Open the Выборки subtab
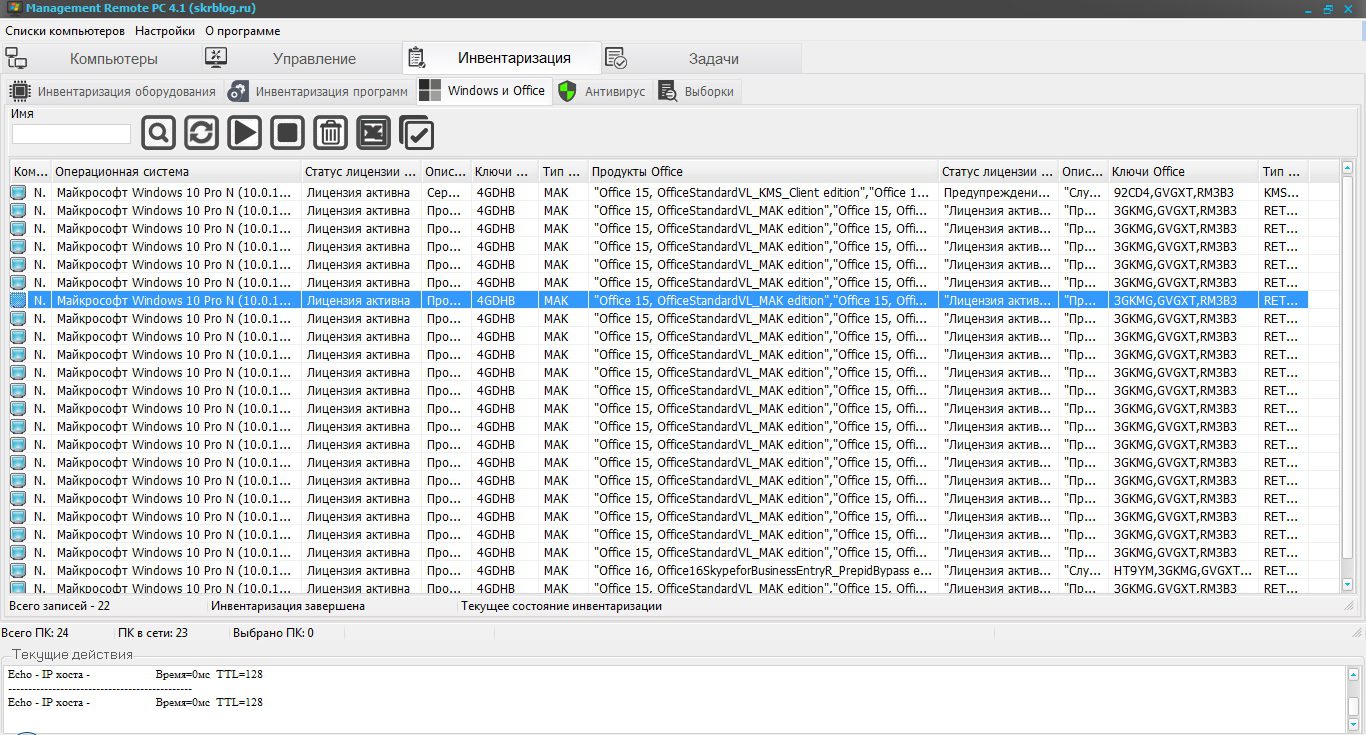Image resolution: width=1366 pixels, height=735 pixels. (698, 92)
